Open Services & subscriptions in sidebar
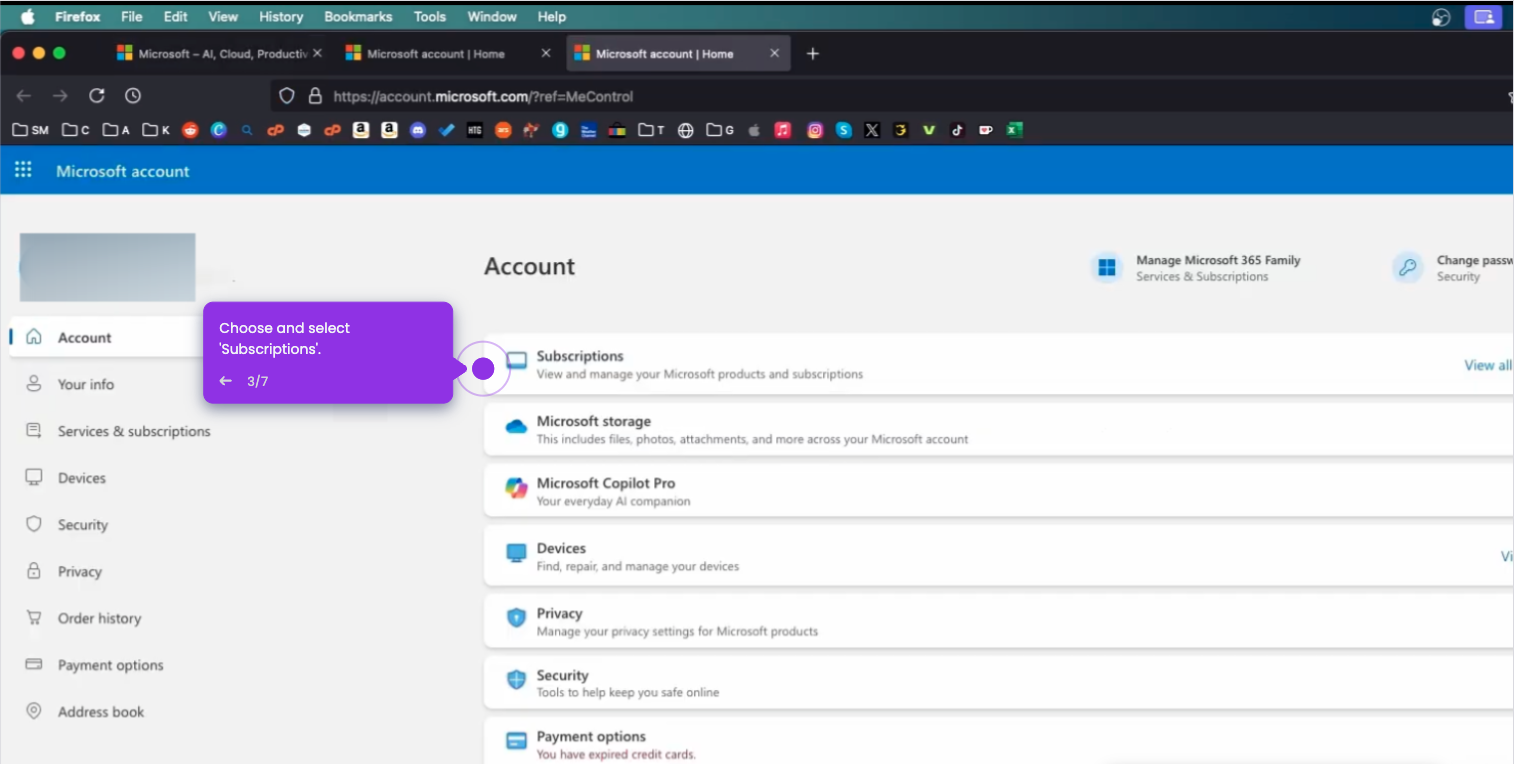 click(x=134, y=431)
